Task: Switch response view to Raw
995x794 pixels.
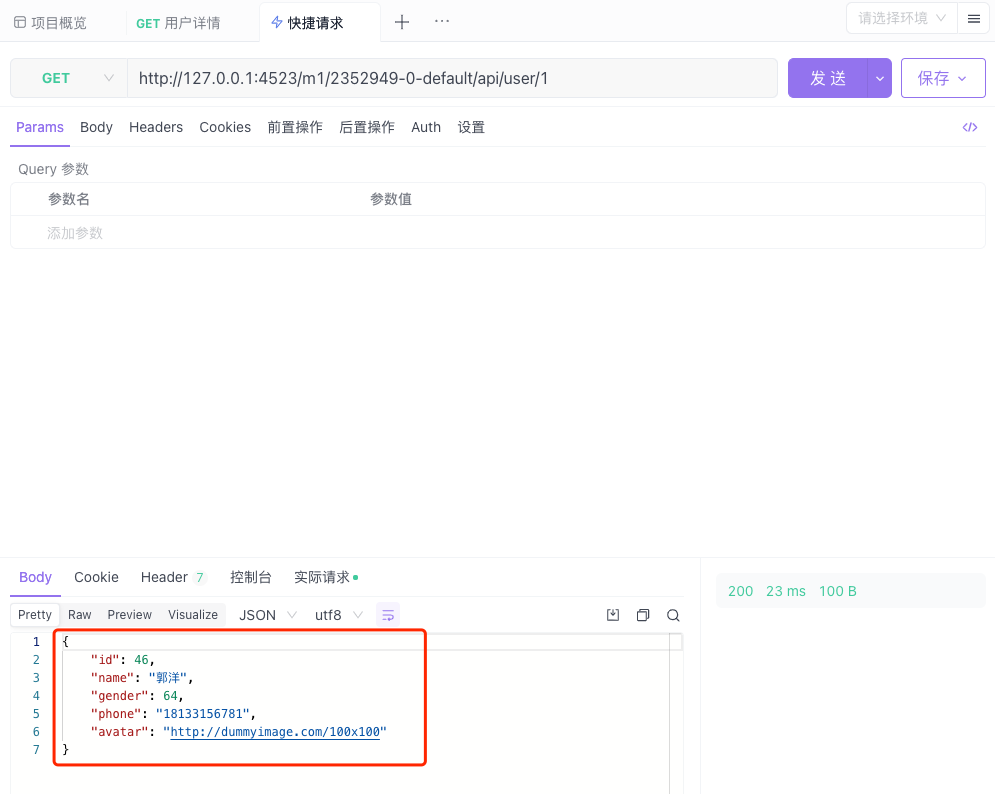Action: tap(80, 614)
